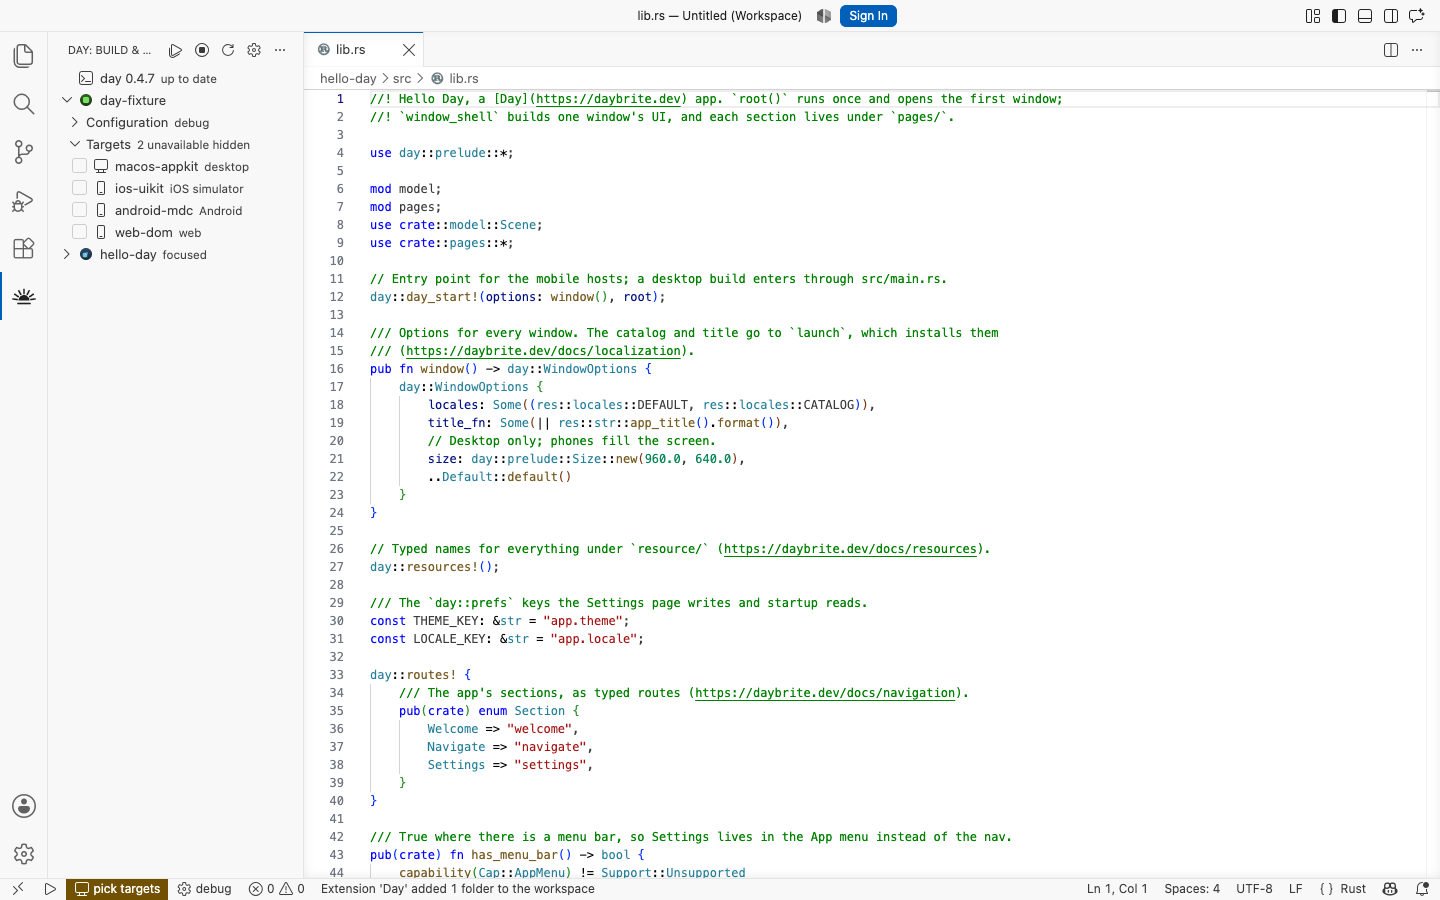Check the ios-uikit target checkbox

click(x=80, y=188)
